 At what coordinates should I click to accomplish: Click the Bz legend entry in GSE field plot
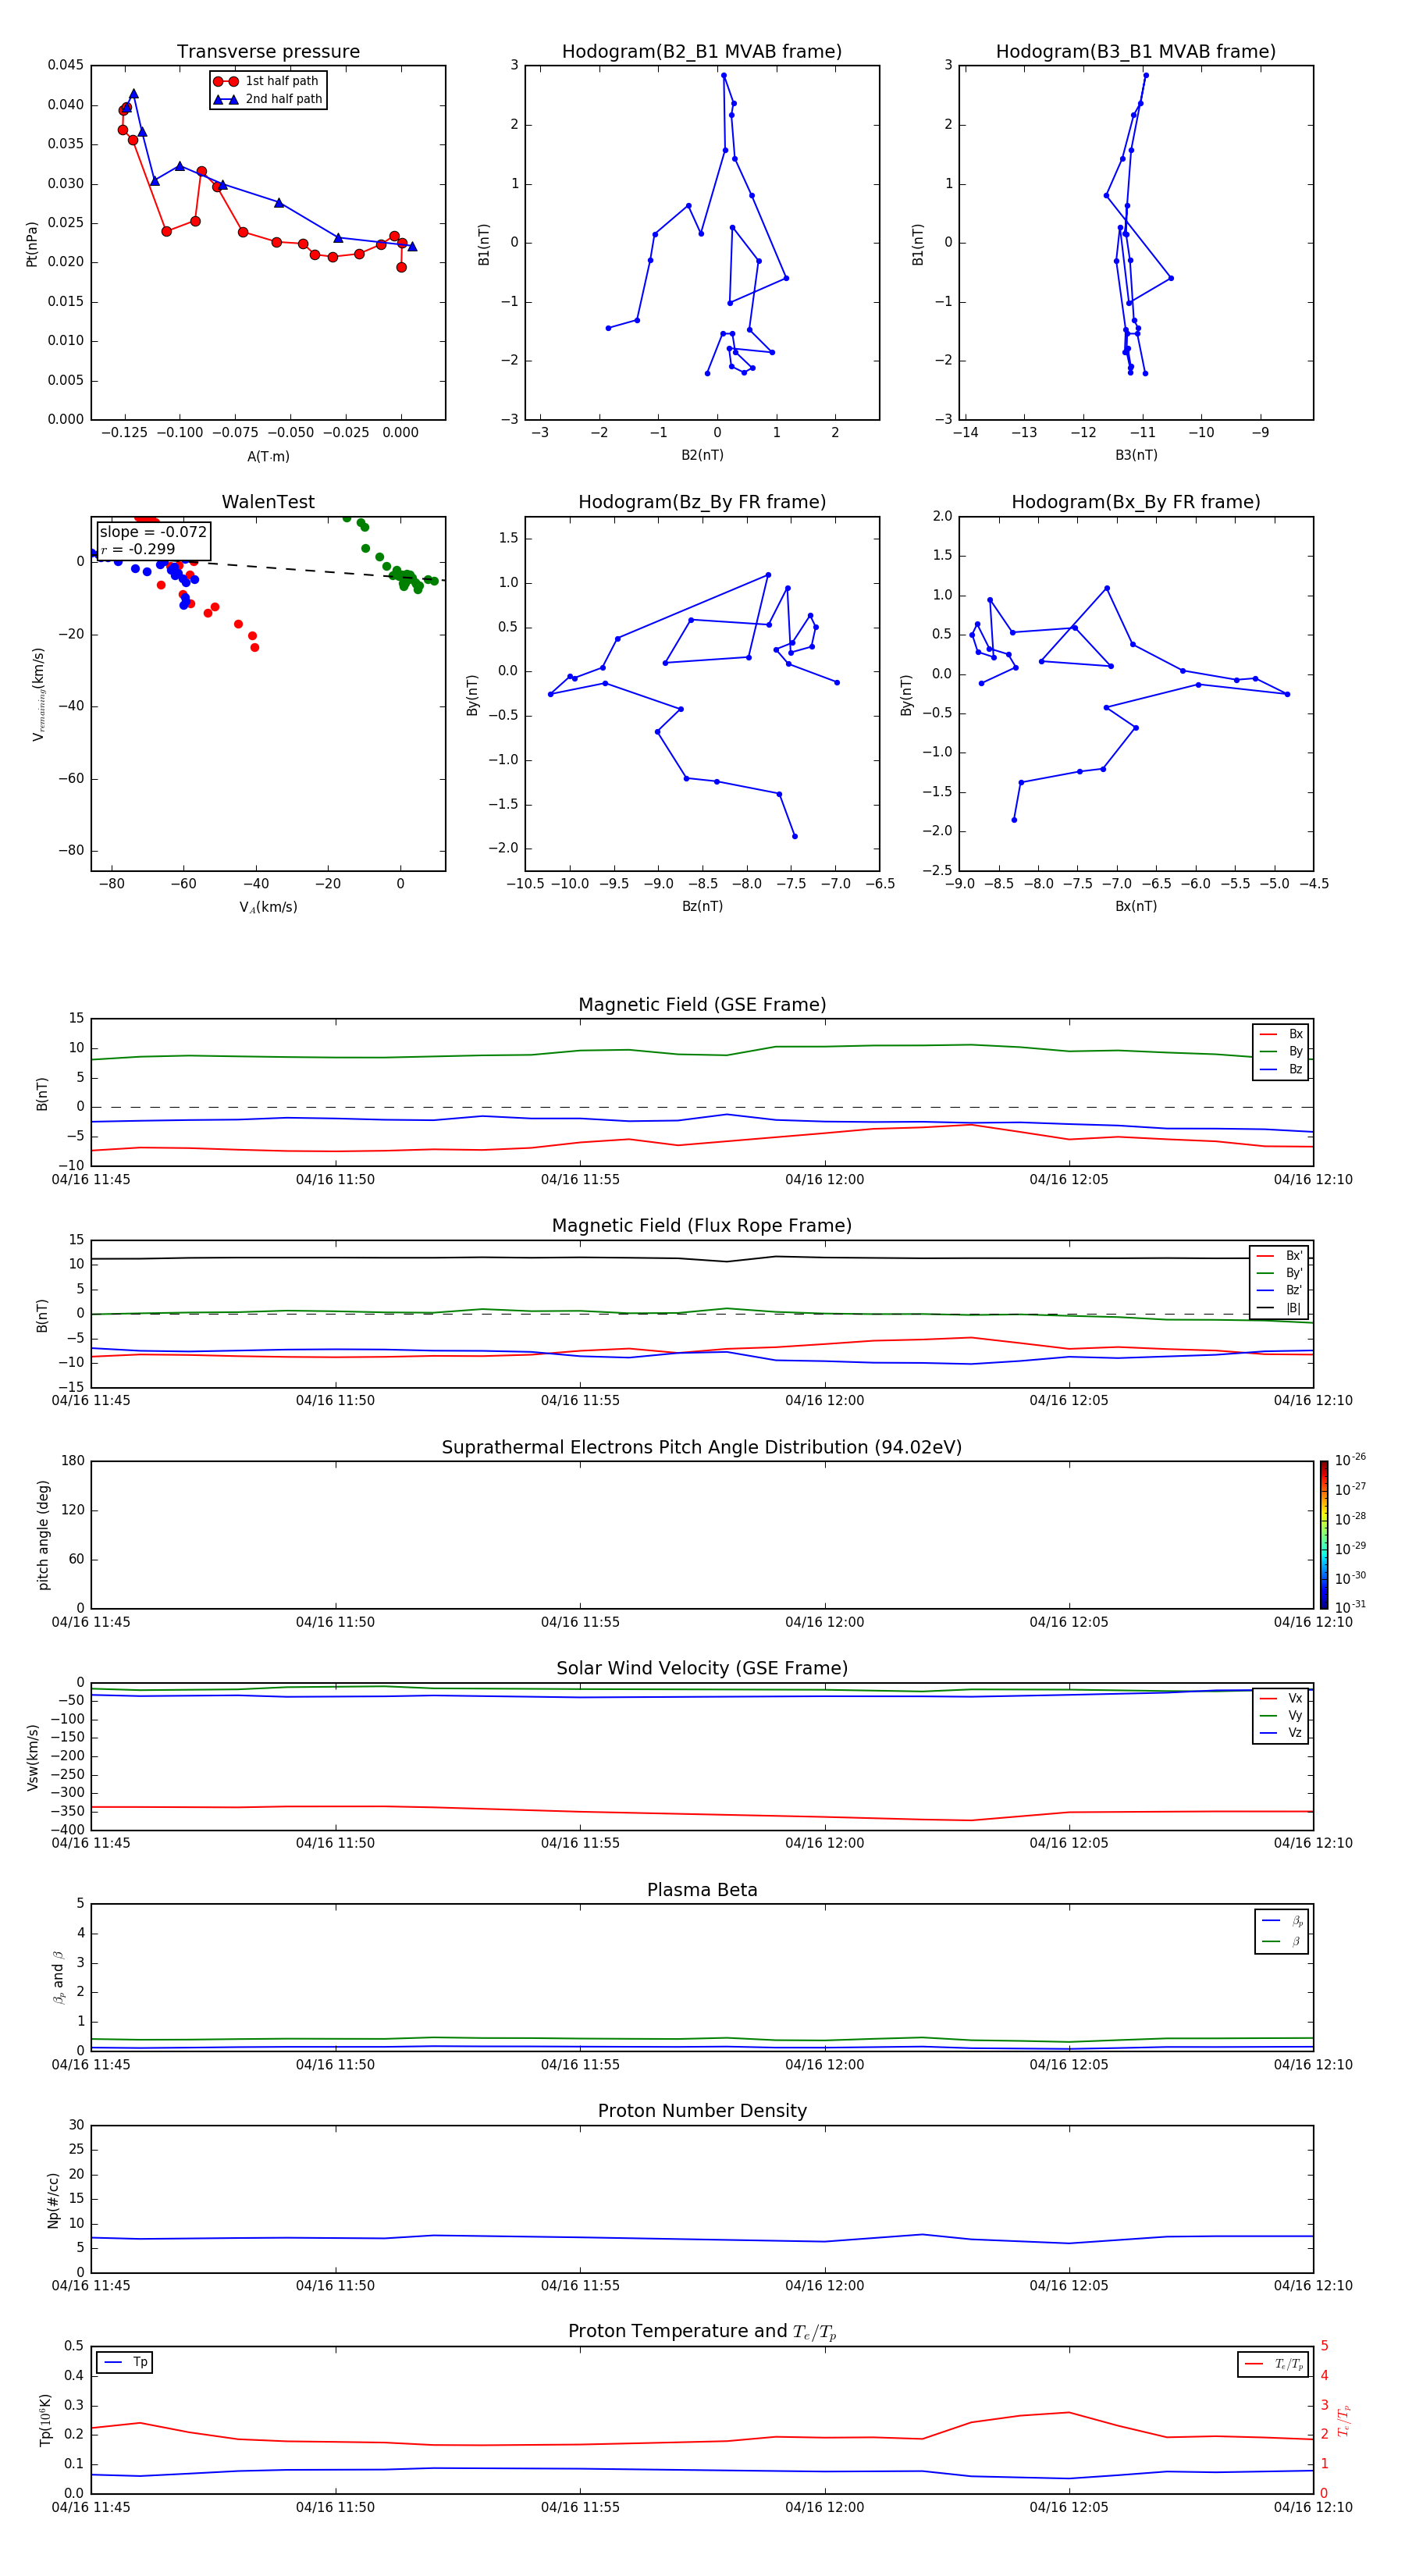coord(1281,1070)
